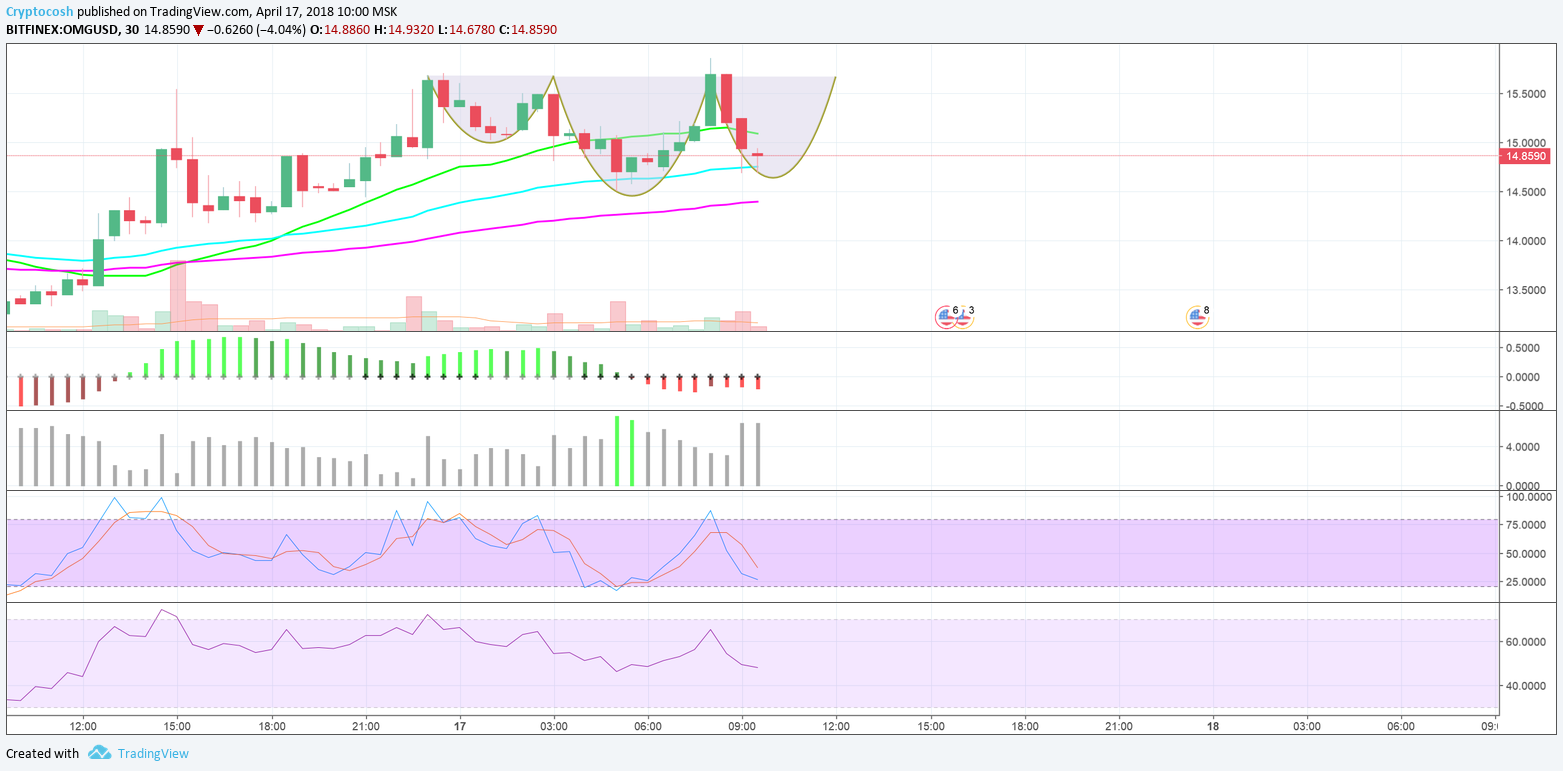Click the 40.0000 RSI axis label
The height and width of the screenshot is (771, 1563).
(x=1525, y=686)
